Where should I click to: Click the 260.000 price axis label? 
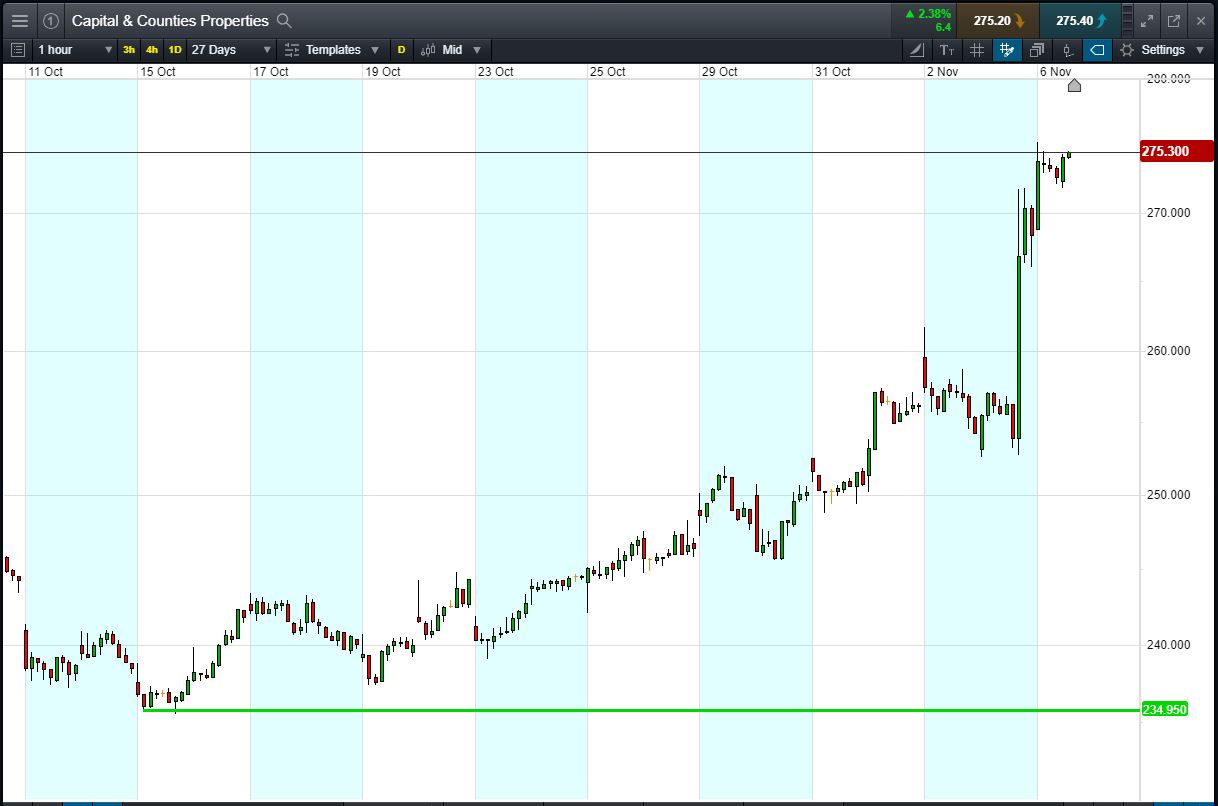click(x=1169, y=350)
